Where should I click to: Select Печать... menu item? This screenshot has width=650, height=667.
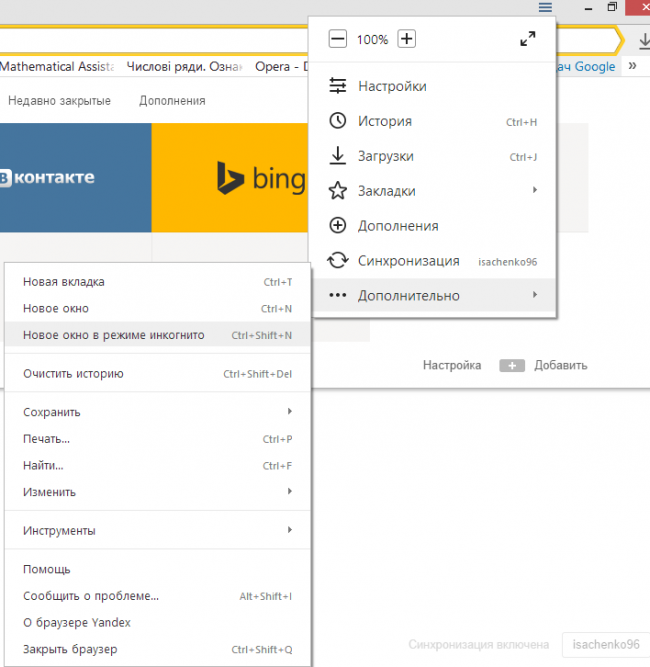(x=157, y=439)
